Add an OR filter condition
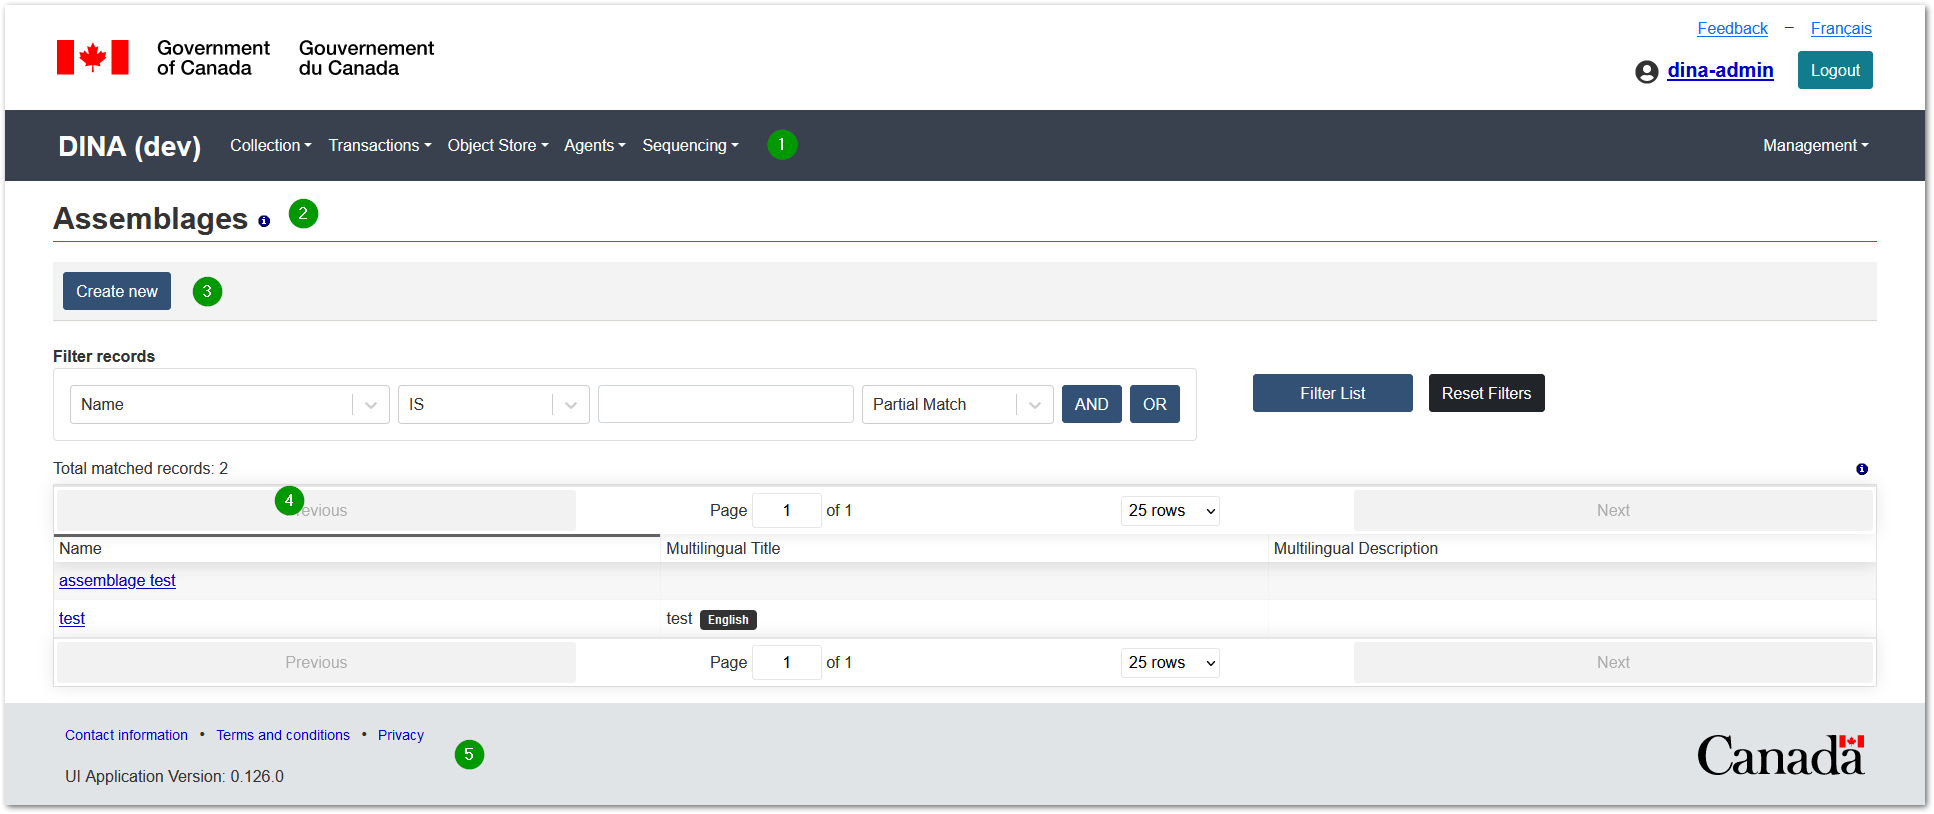 coord(1155,404)
